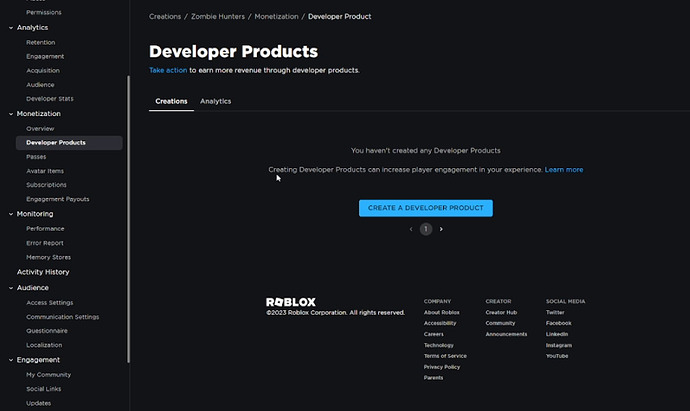This screenshot has width=690, height=411.
Task: Go to Subscriptions
Action: 46,185
